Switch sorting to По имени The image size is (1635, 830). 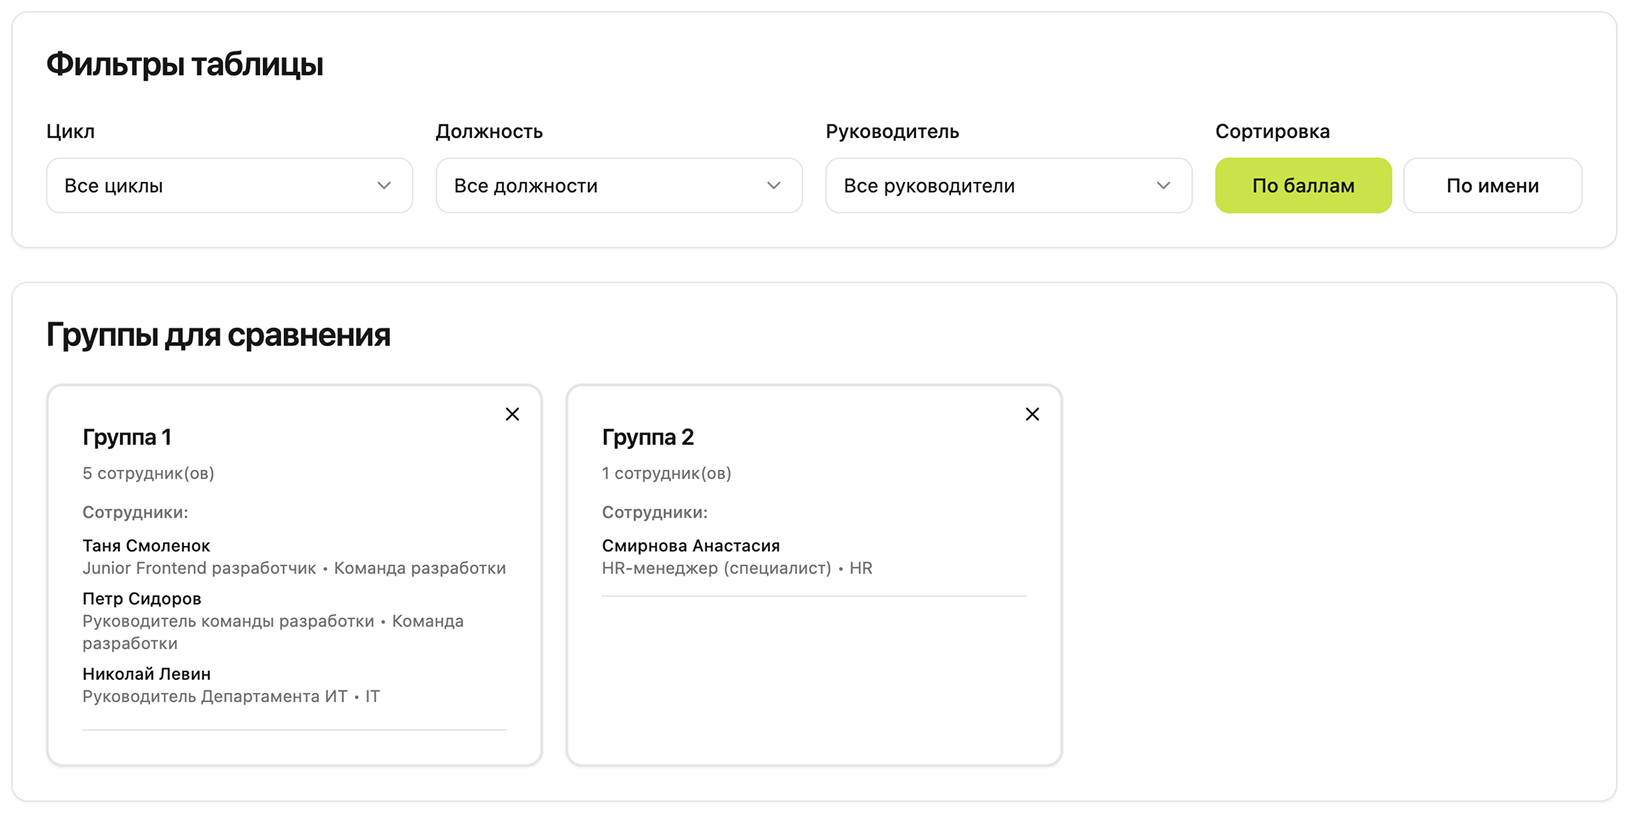coord(1492,186)
